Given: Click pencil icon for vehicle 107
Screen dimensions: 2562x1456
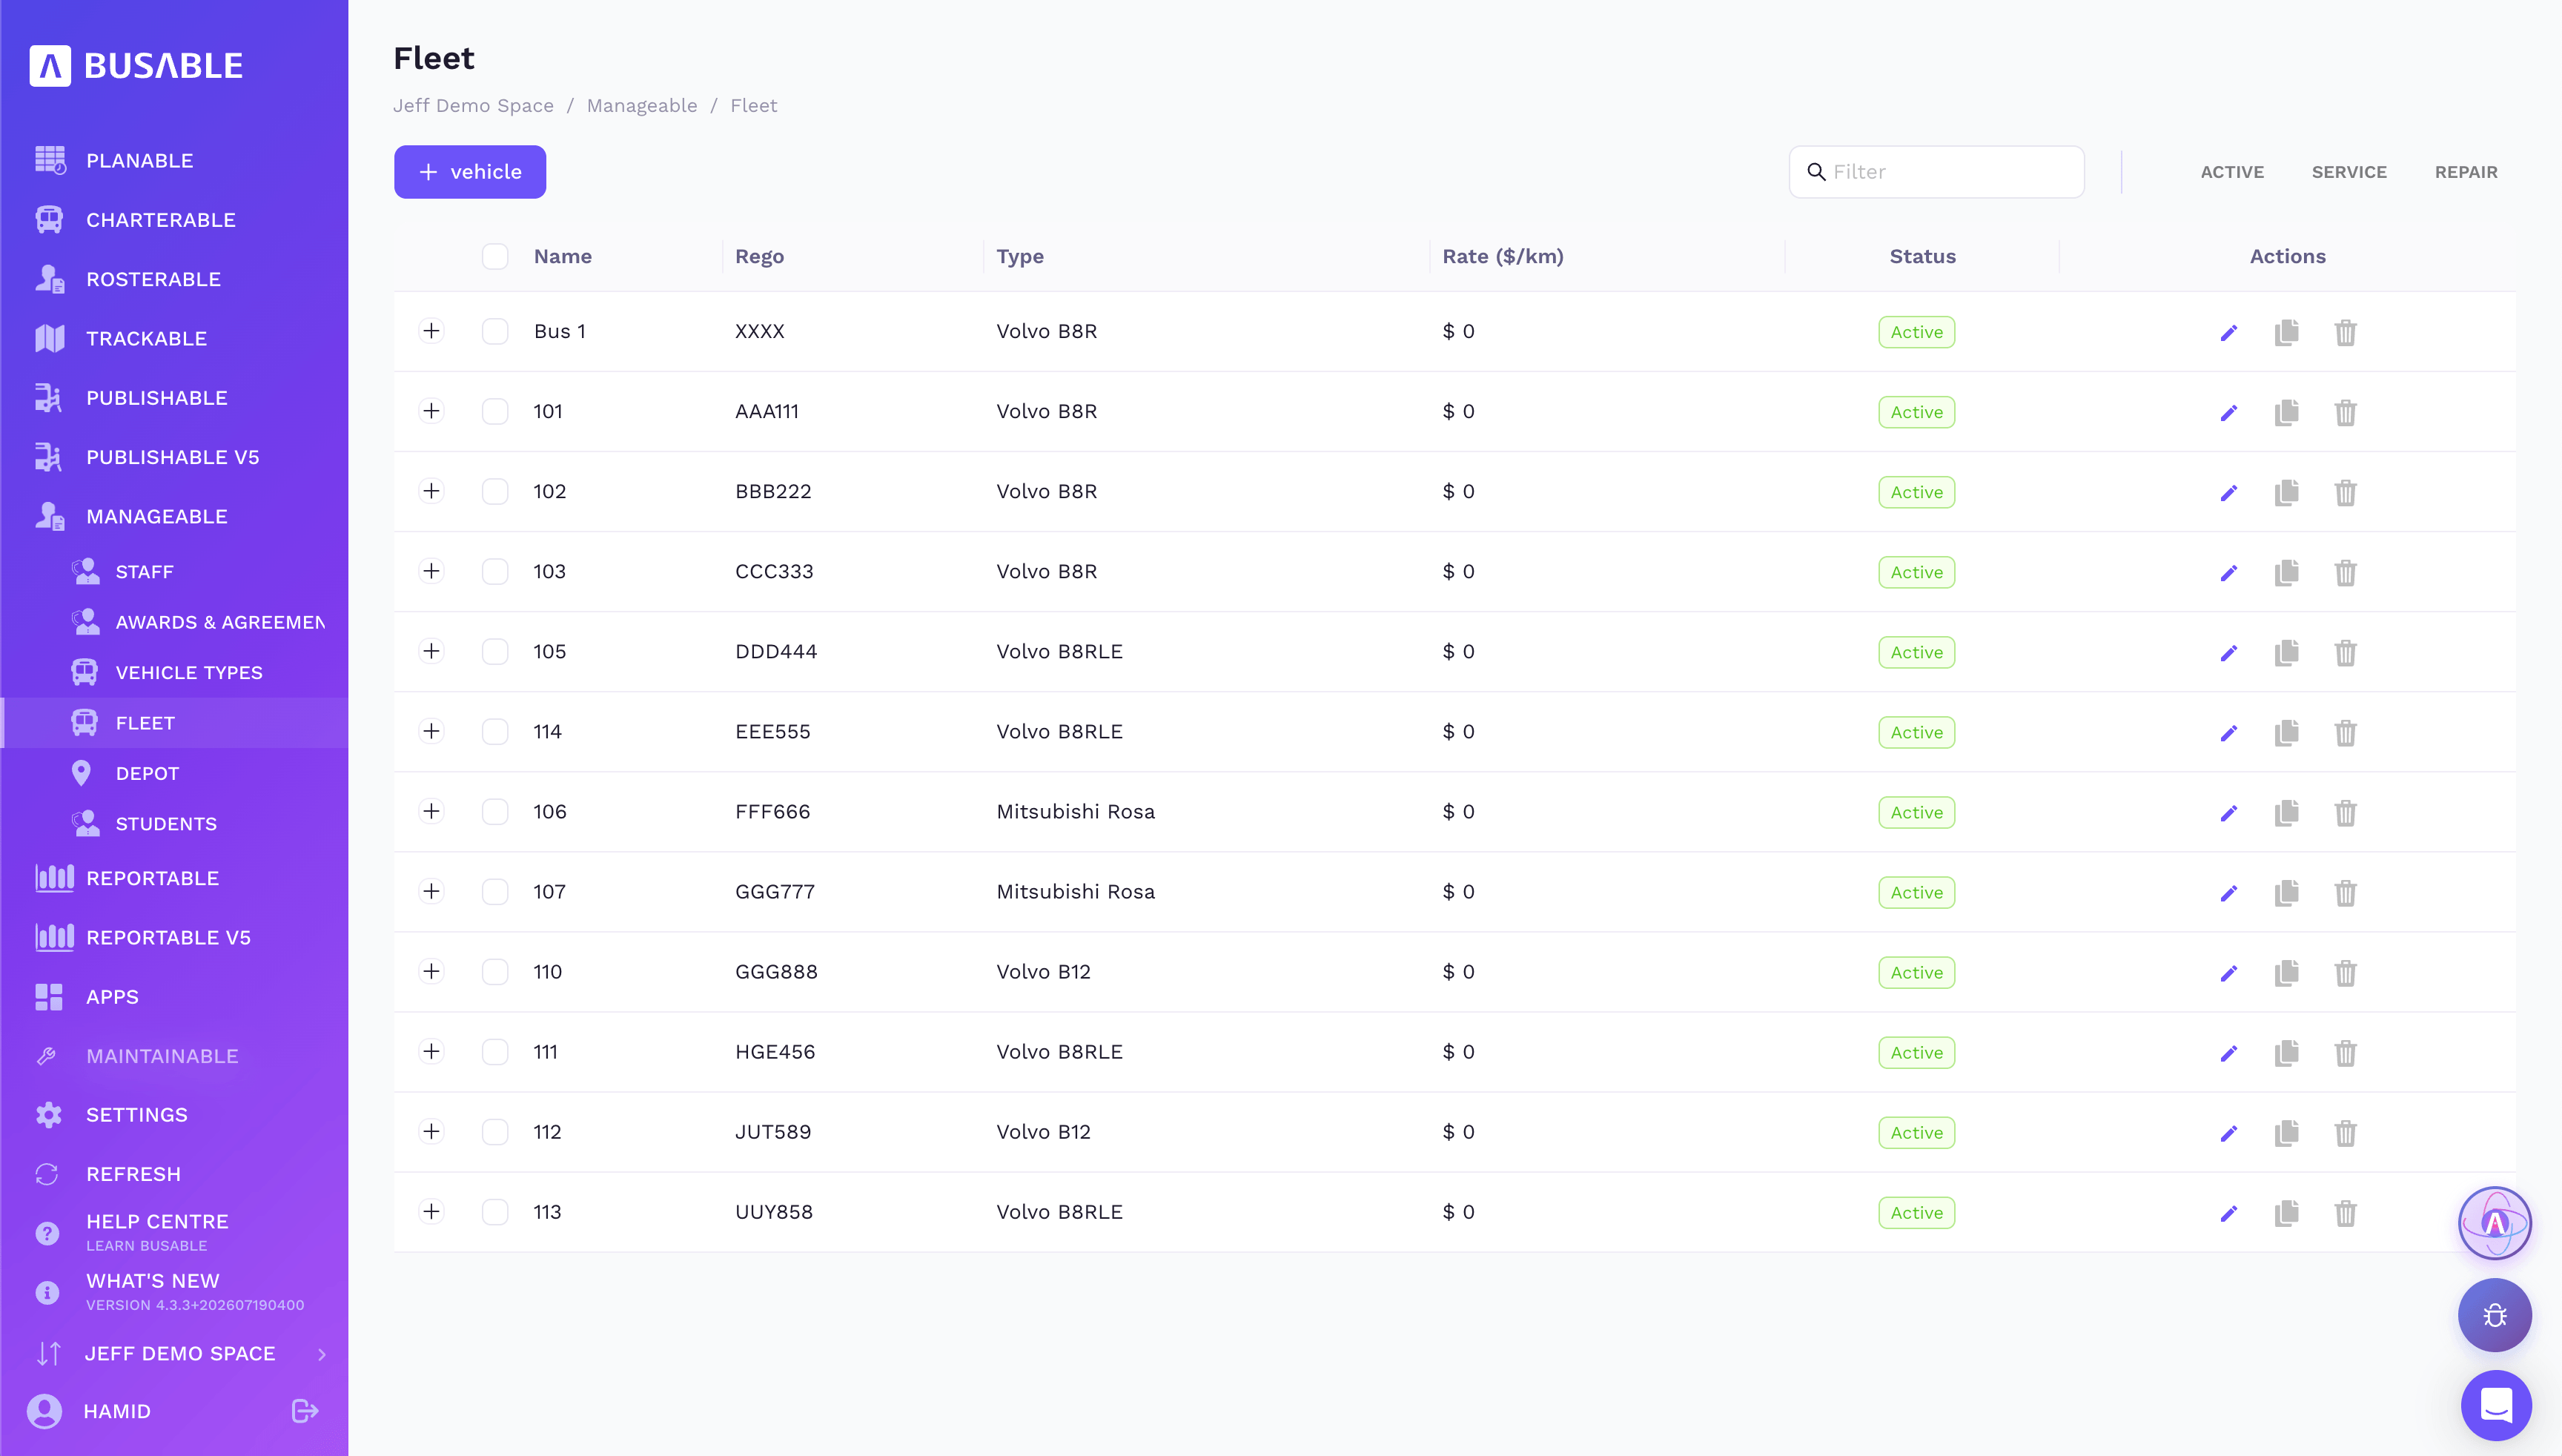Looking at the screenshot, I should tap(2228, 892).
